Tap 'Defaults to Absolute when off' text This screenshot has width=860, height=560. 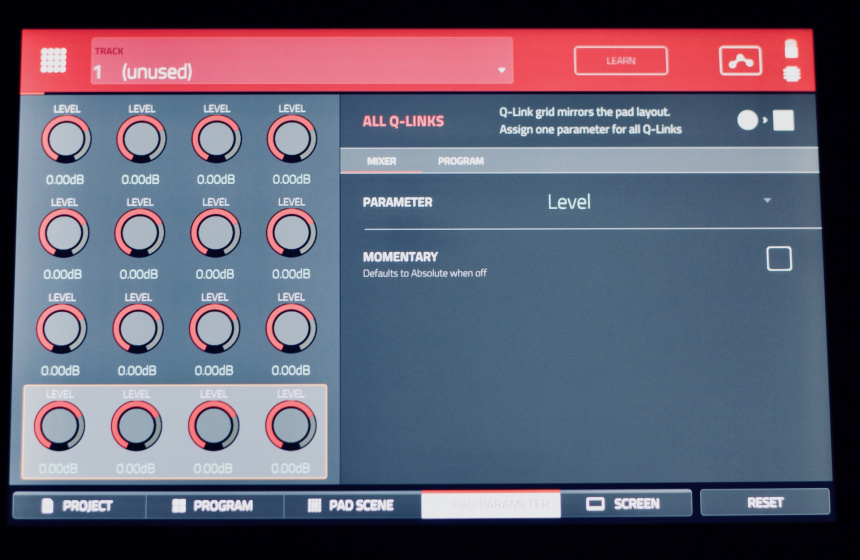425,273
